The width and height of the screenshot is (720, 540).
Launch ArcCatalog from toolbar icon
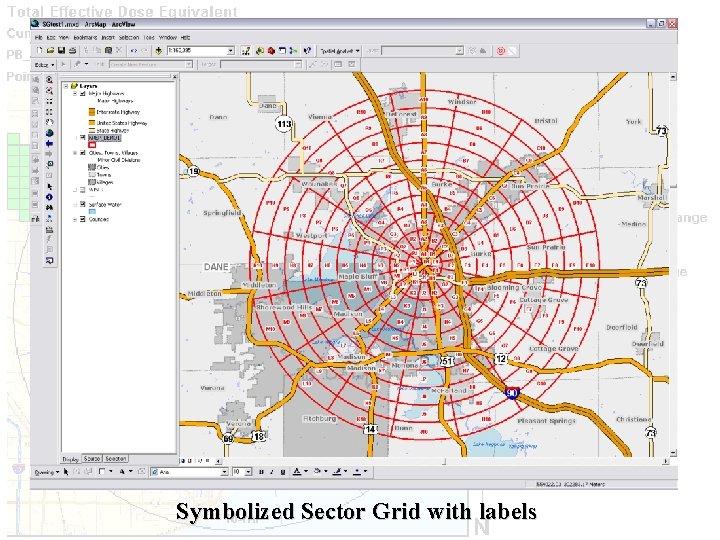259,51
